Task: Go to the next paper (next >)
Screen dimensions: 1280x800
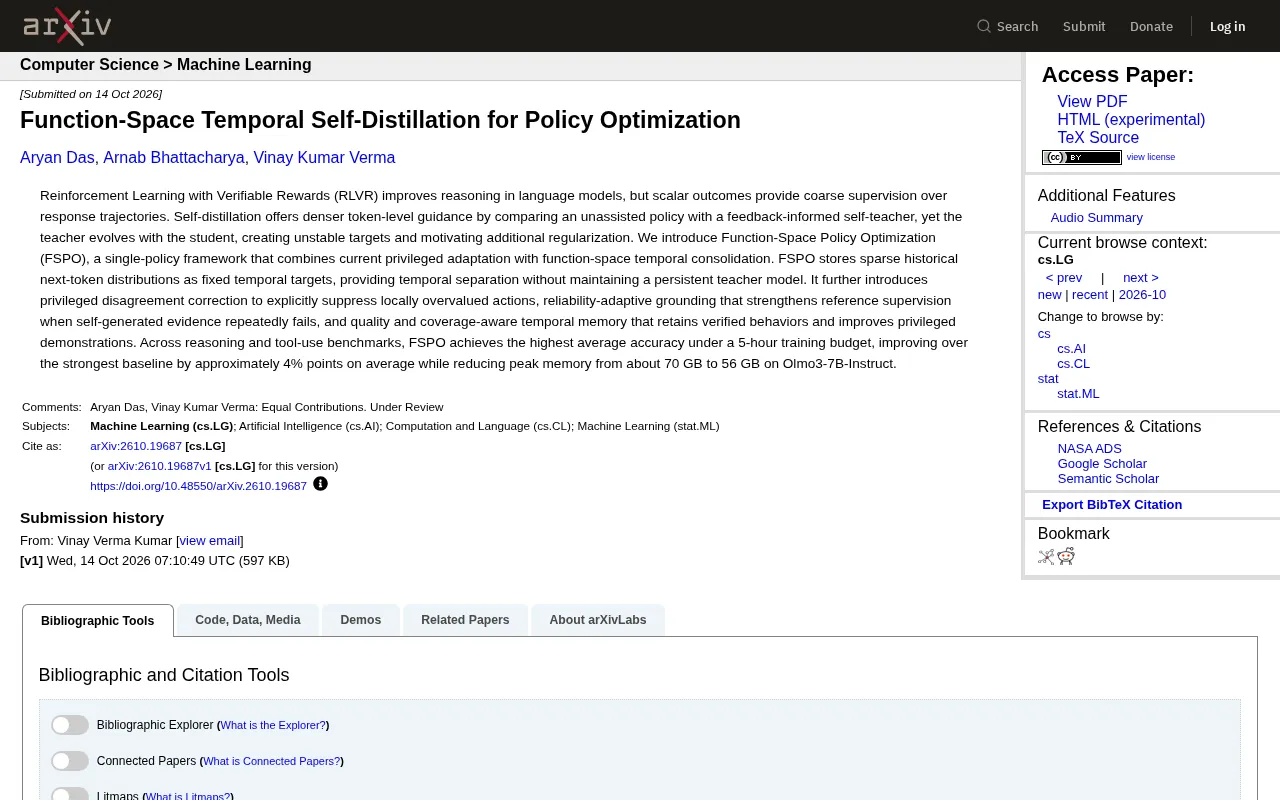Action: point(1141,278)
